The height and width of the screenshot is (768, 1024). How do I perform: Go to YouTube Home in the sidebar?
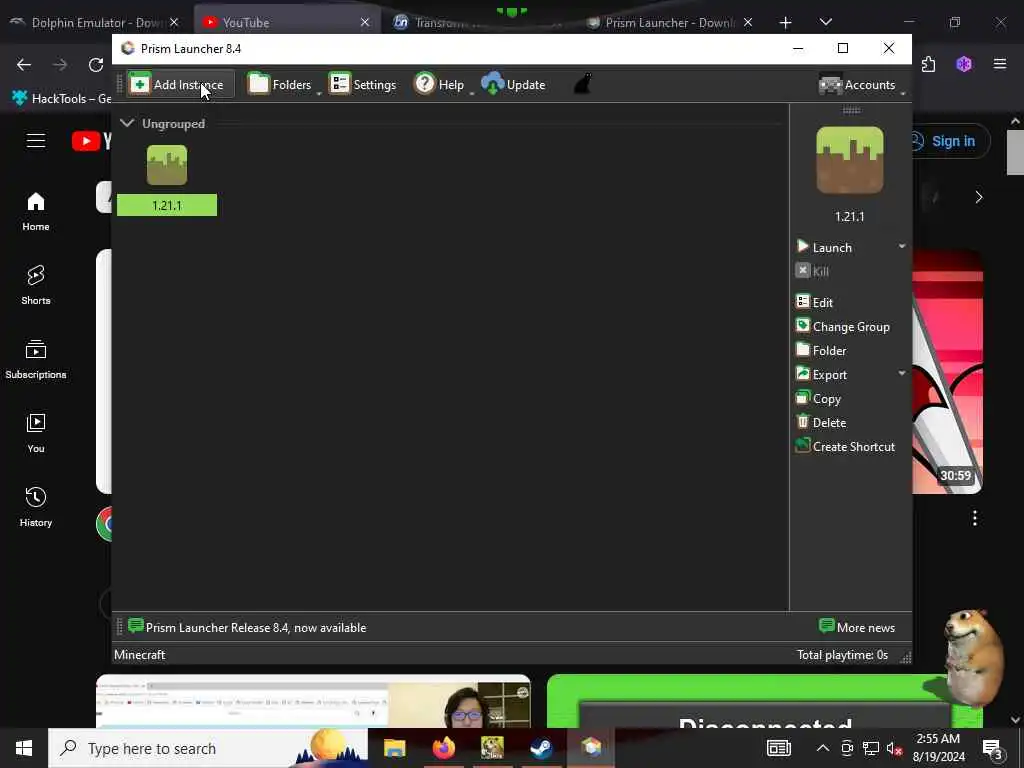tap(36, 212)
